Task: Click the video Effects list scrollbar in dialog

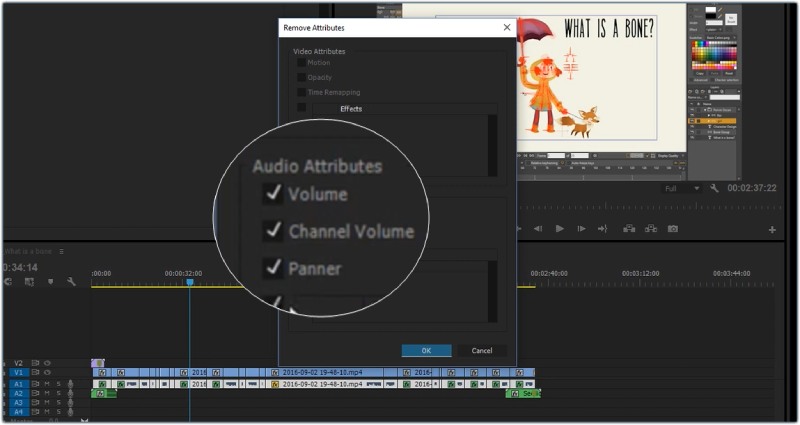Action: pos(492,145)
